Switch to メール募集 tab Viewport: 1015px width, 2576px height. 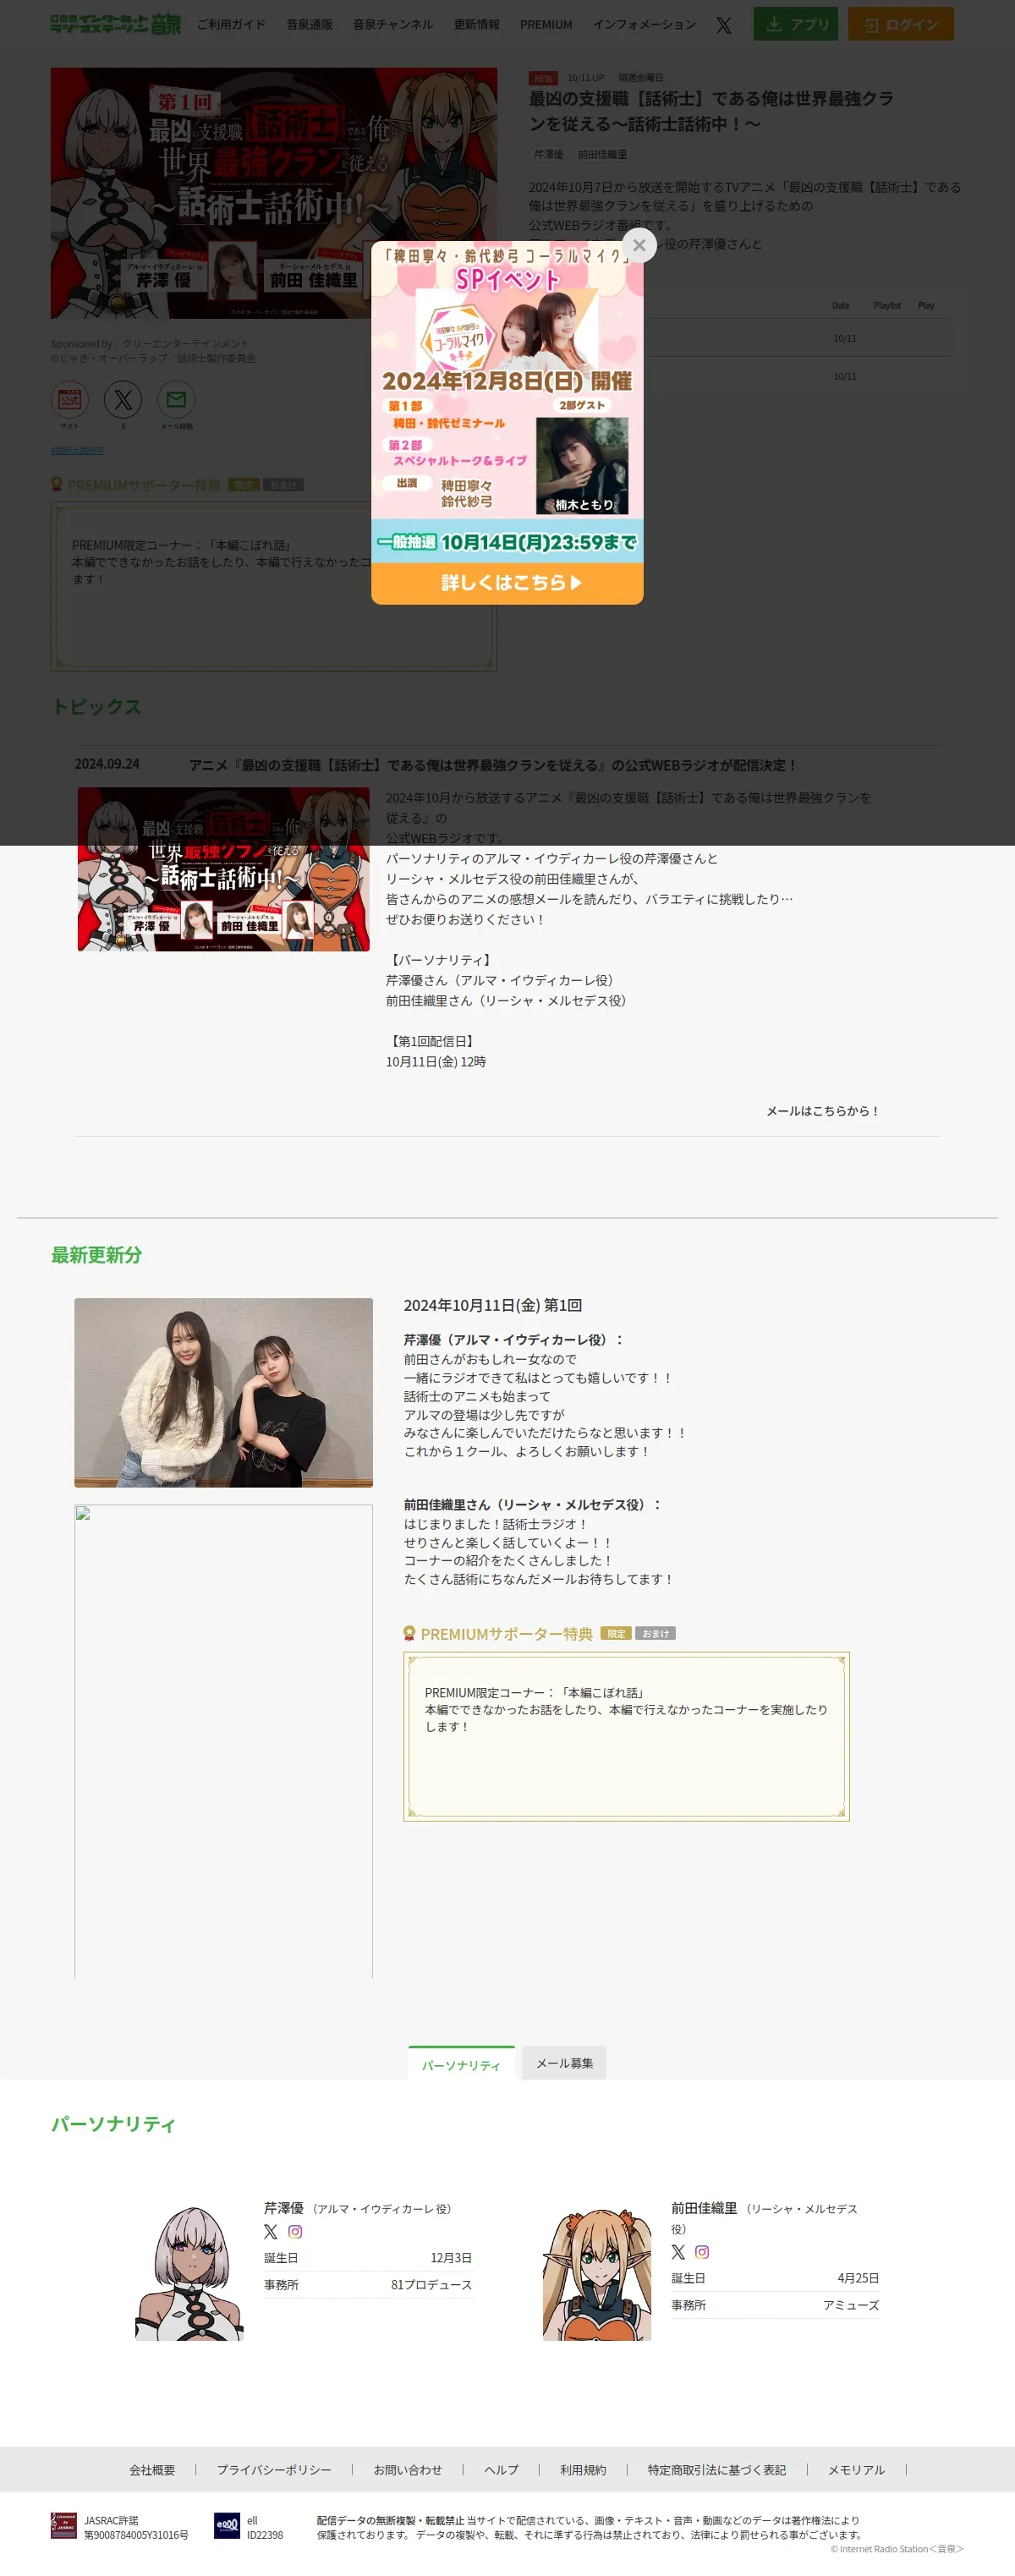tap(564, 2063)
